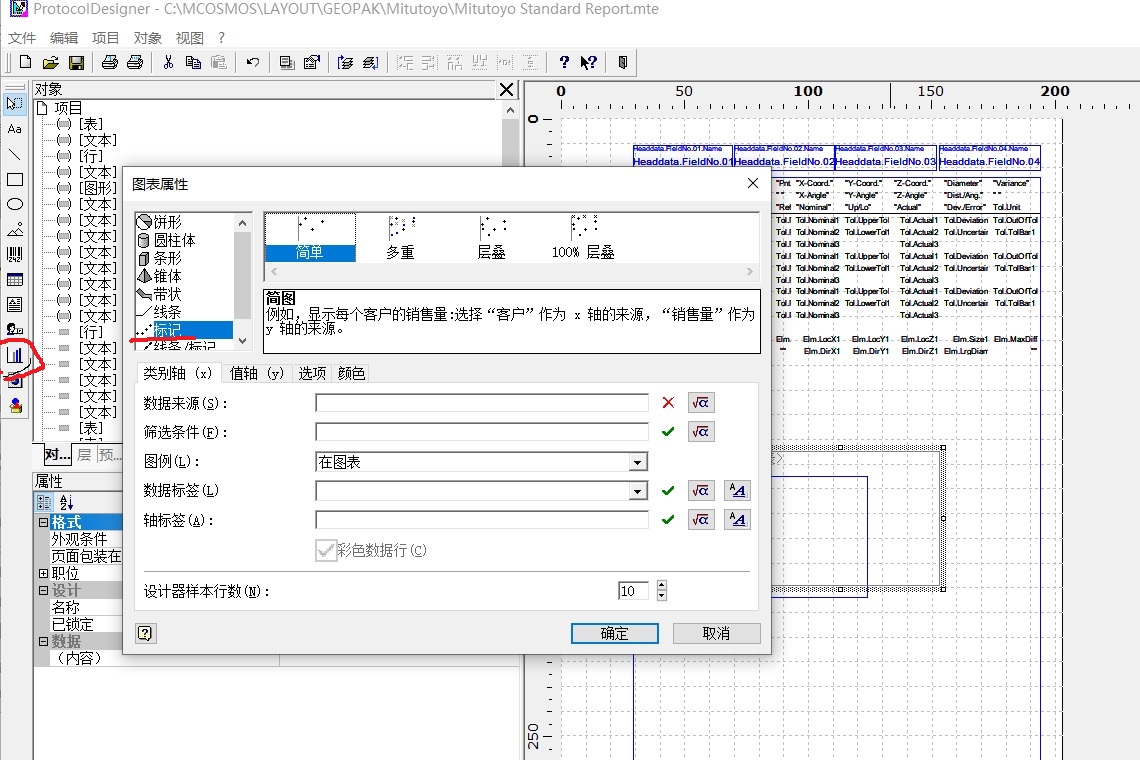Viewport: 1140px width, 760px height.
Task: Undo the last action
Action: pyautogui.click(x=252, y=63)
